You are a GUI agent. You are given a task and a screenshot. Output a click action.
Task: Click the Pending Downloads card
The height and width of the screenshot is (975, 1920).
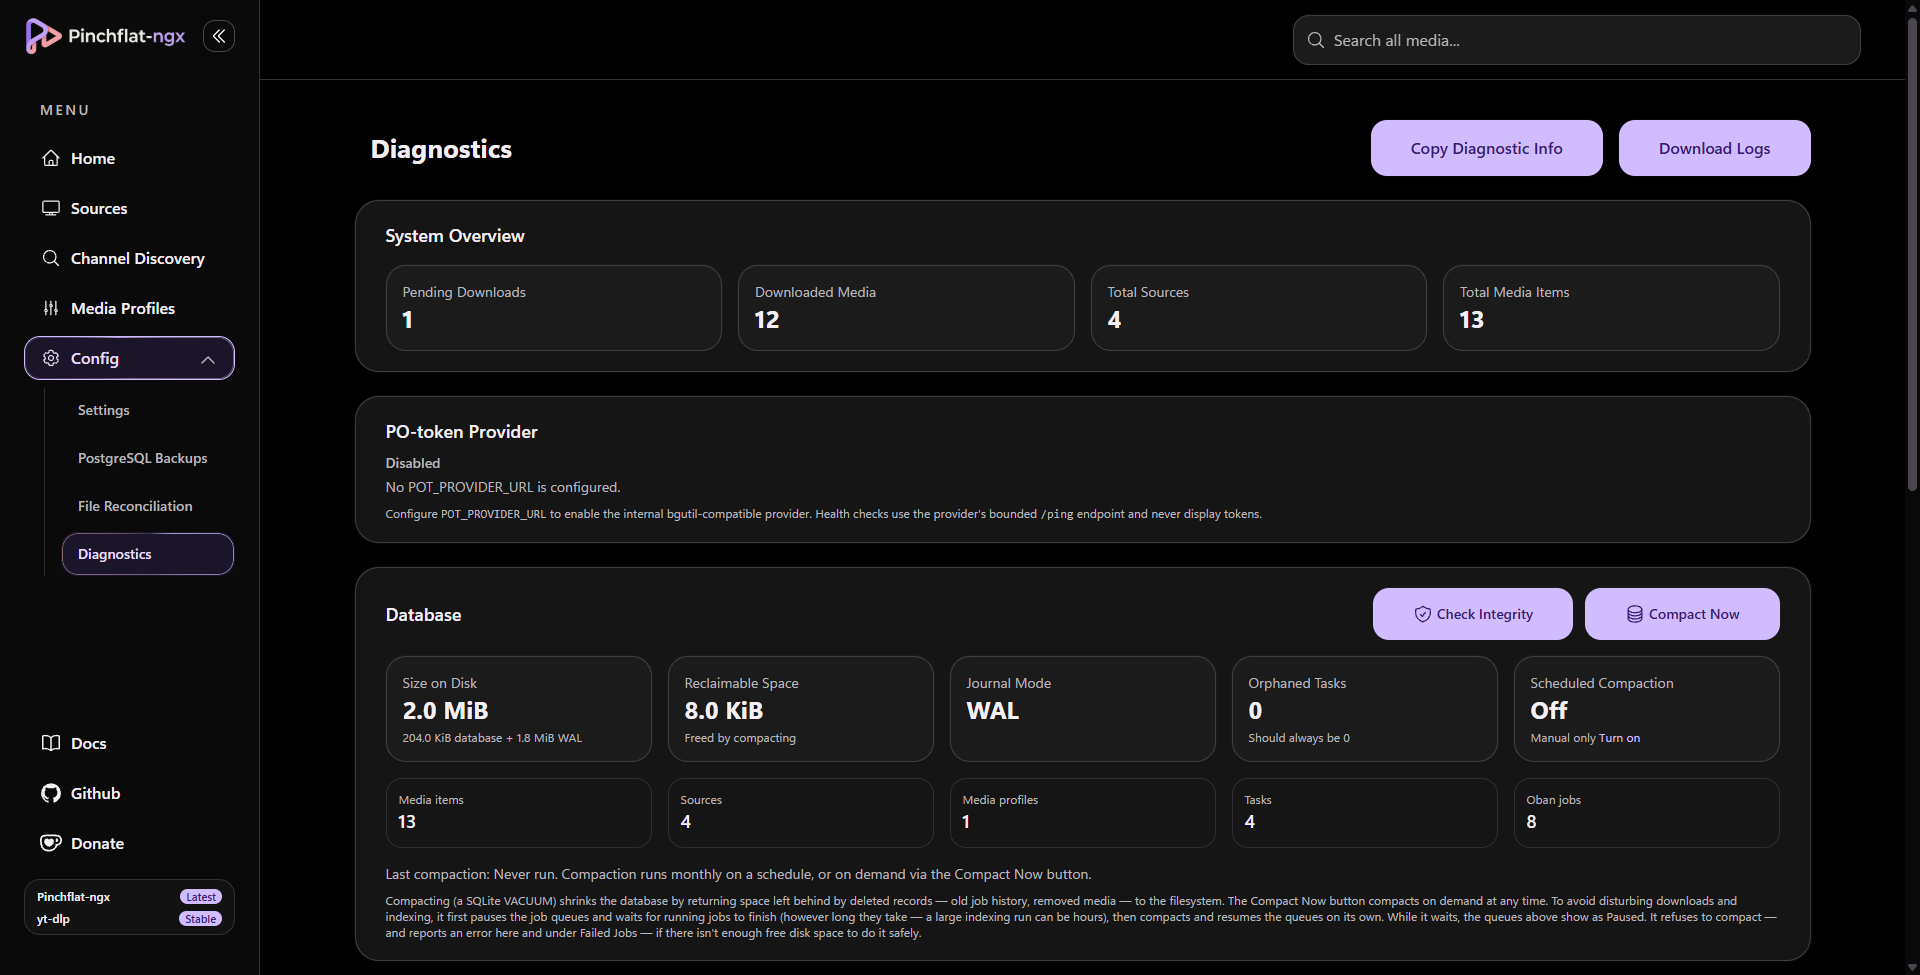pos(554,308)
